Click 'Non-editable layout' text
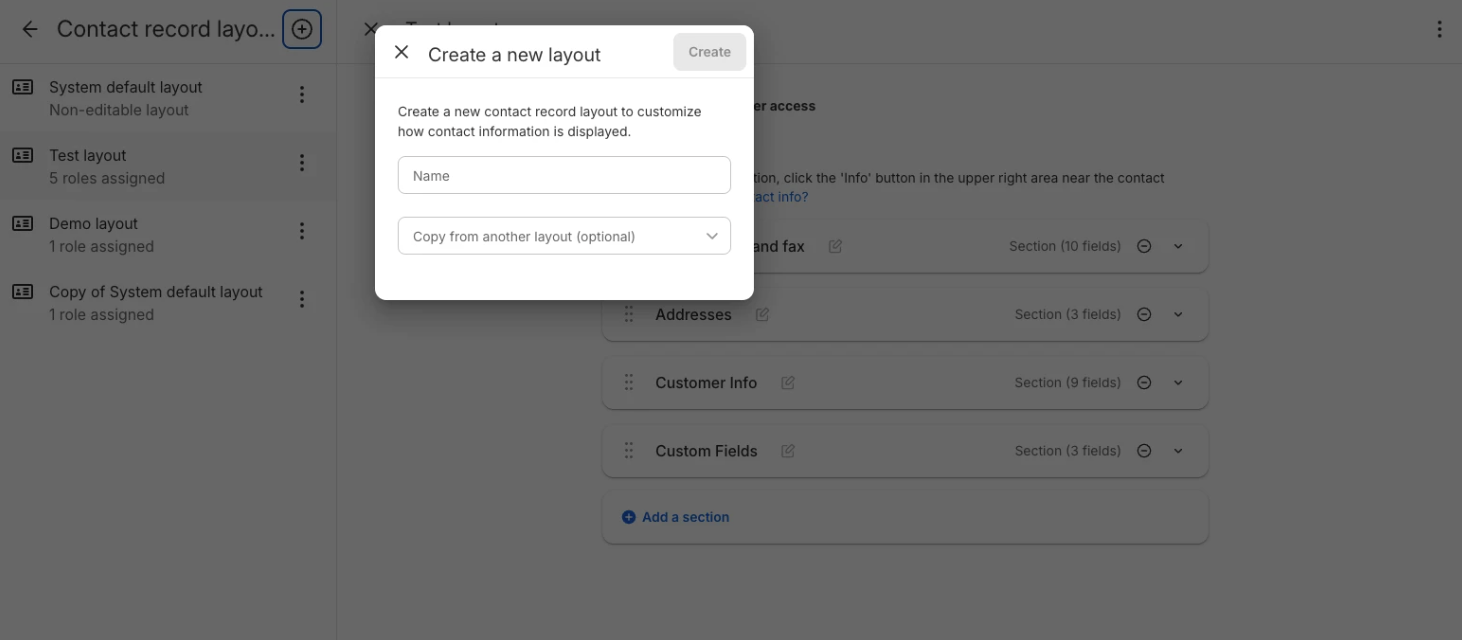This screenshot has height=640, width=1462. point(119,110)
